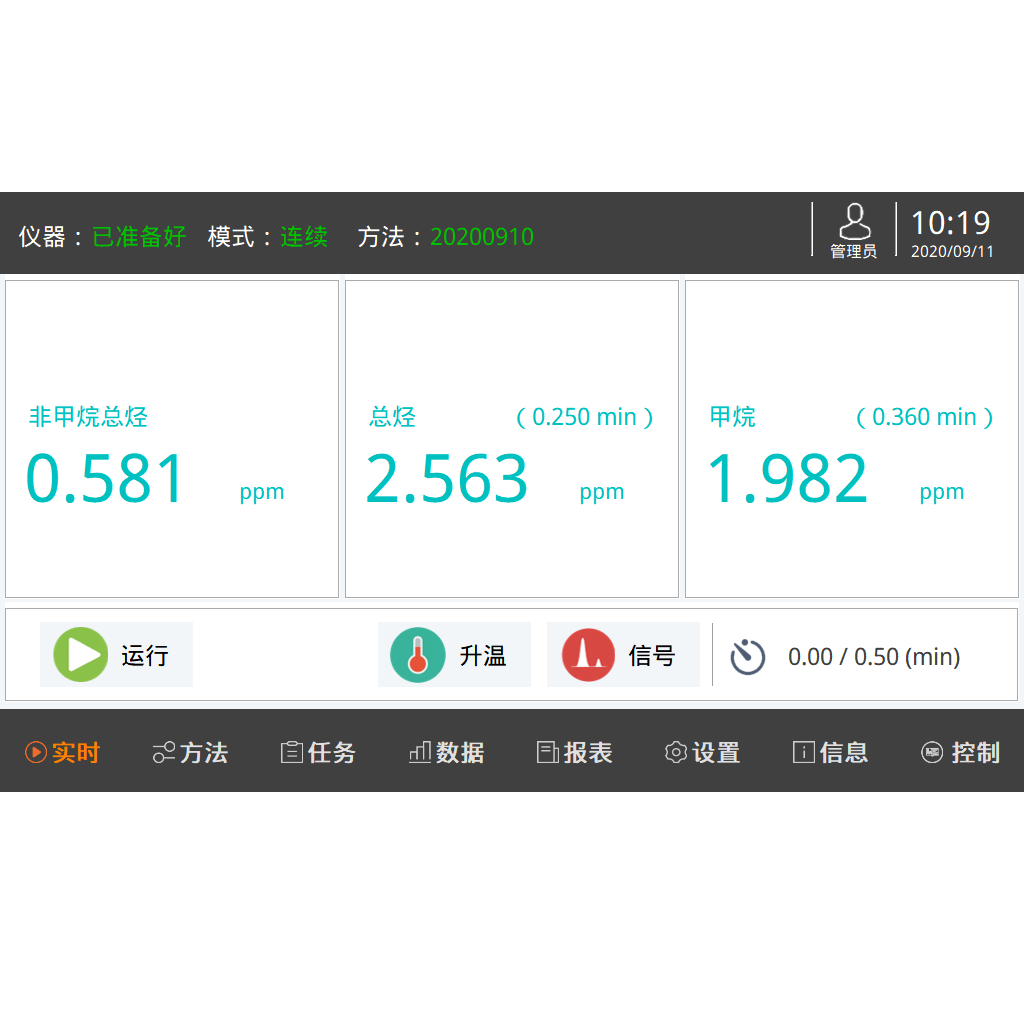Click the 10:19 clock display

(950, 223)
